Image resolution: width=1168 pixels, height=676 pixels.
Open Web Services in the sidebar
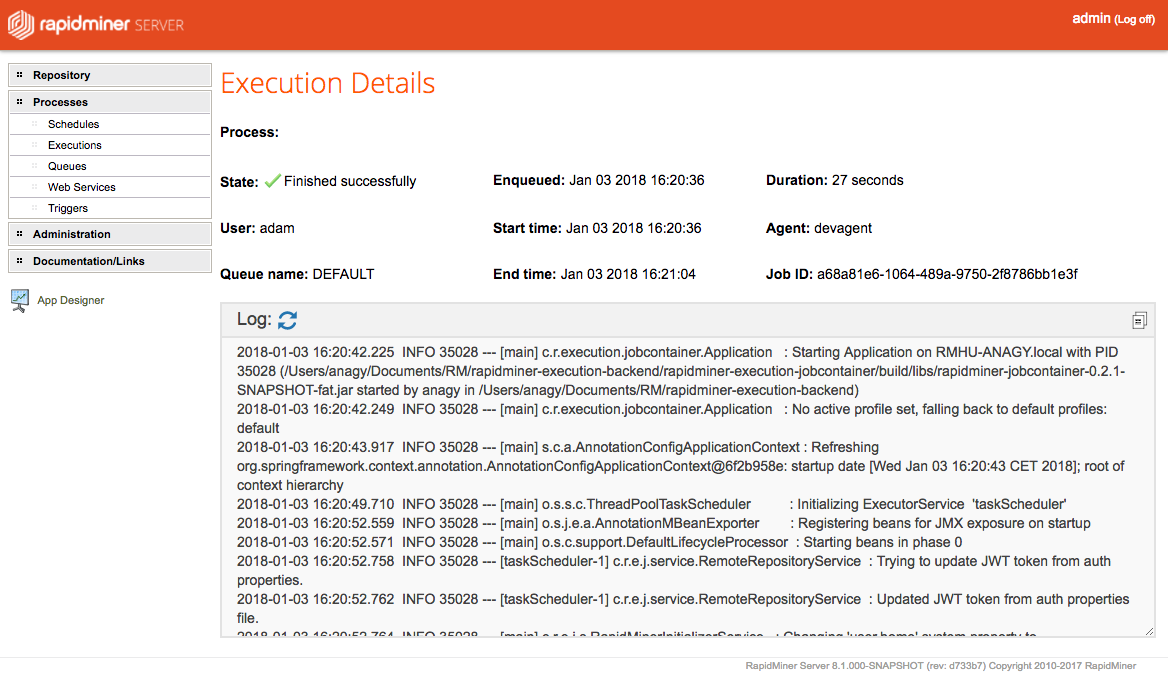point(81,187)
